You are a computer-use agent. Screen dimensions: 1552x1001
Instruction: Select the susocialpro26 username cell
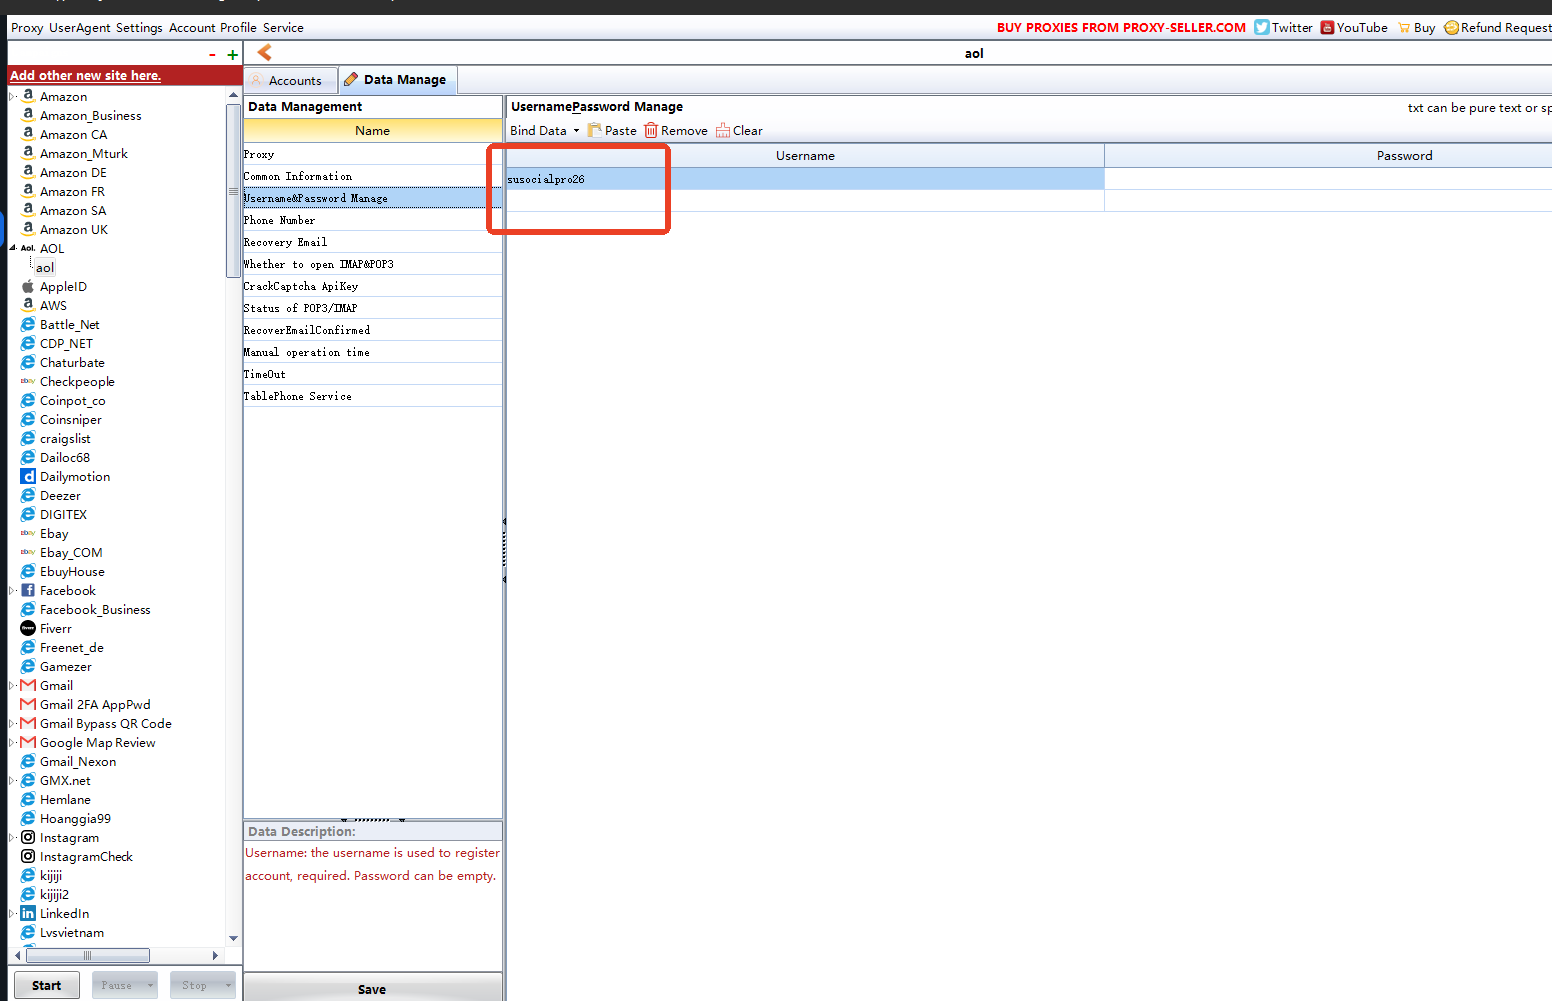click(805, 179)
